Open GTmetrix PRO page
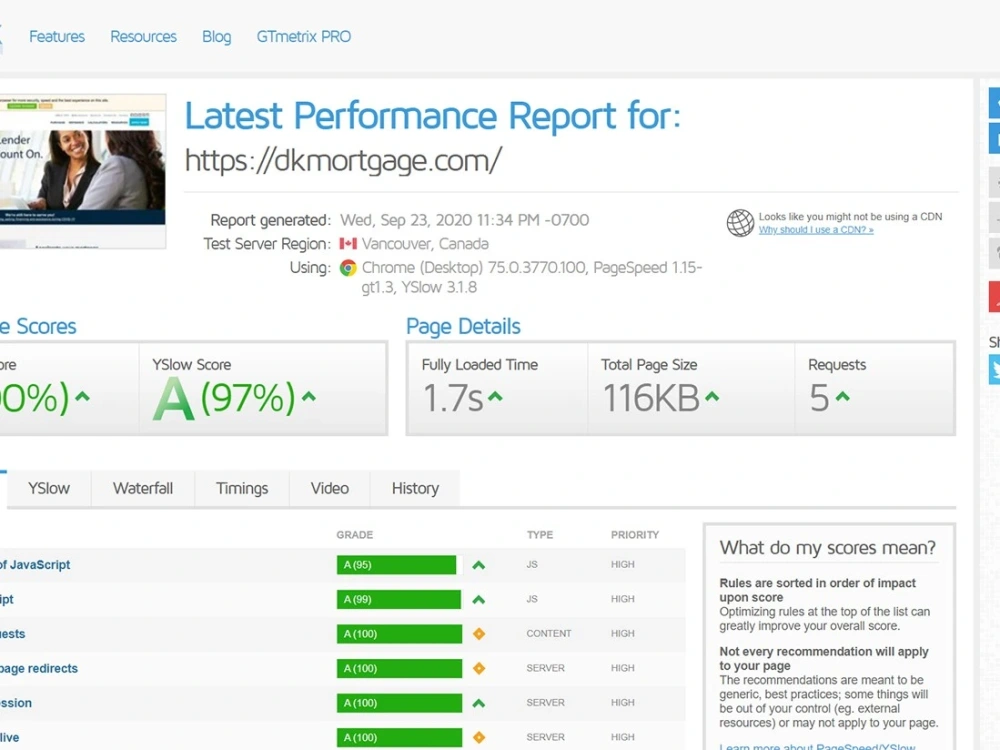Image resolution: width=1000 pixels, height=750 pixels. pos(304,36)
